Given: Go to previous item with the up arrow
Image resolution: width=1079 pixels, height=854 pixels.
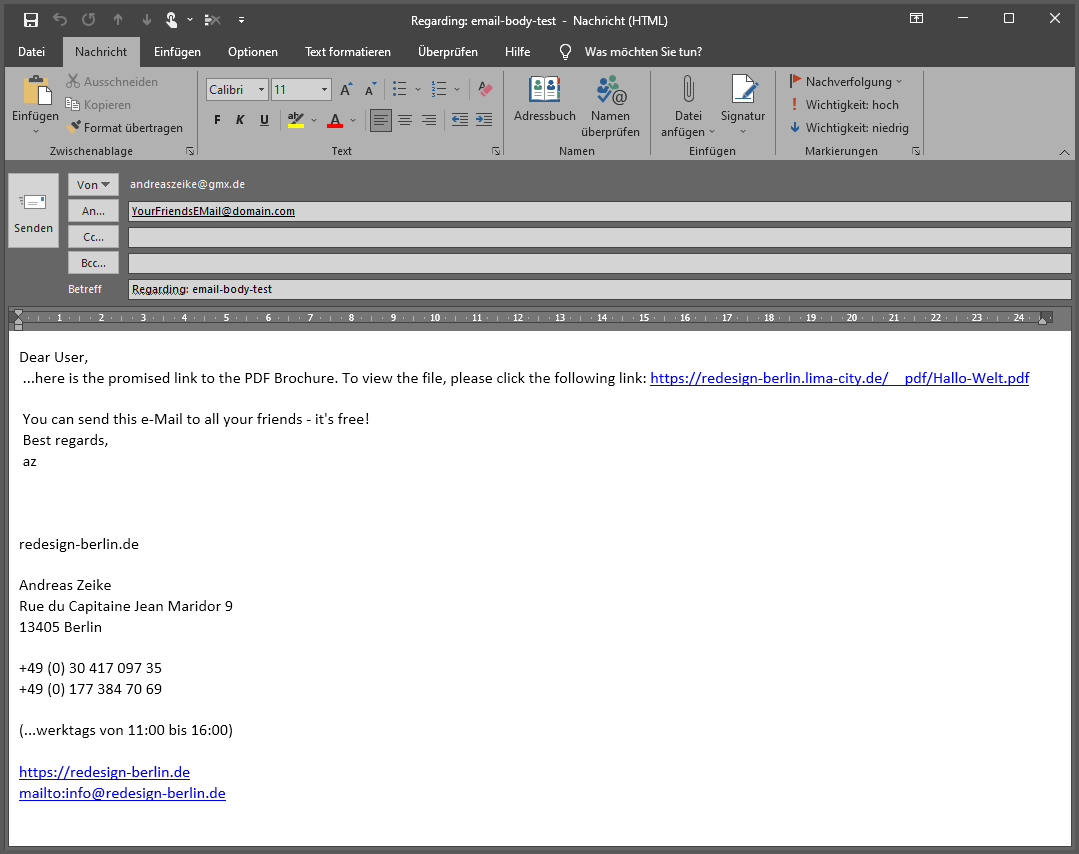Looking at the screenshot, I should (118, 20).
